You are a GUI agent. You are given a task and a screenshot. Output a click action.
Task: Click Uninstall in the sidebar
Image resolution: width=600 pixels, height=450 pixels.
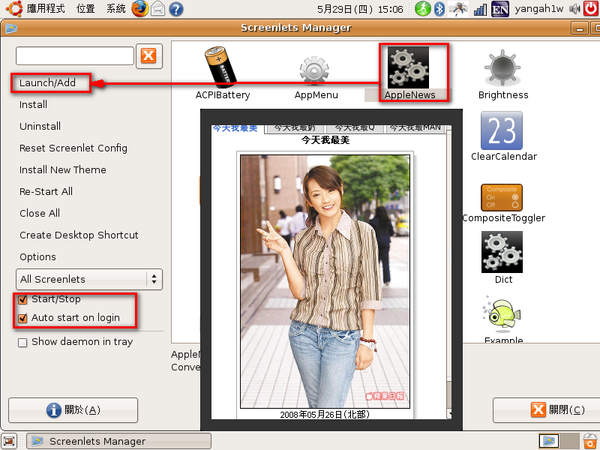click(x=40, y=126)
